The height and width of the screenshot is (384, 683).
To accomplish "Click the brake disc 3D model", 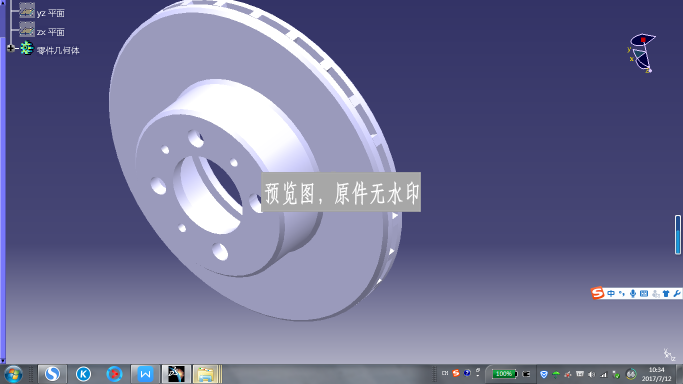I will coord(255,161).
